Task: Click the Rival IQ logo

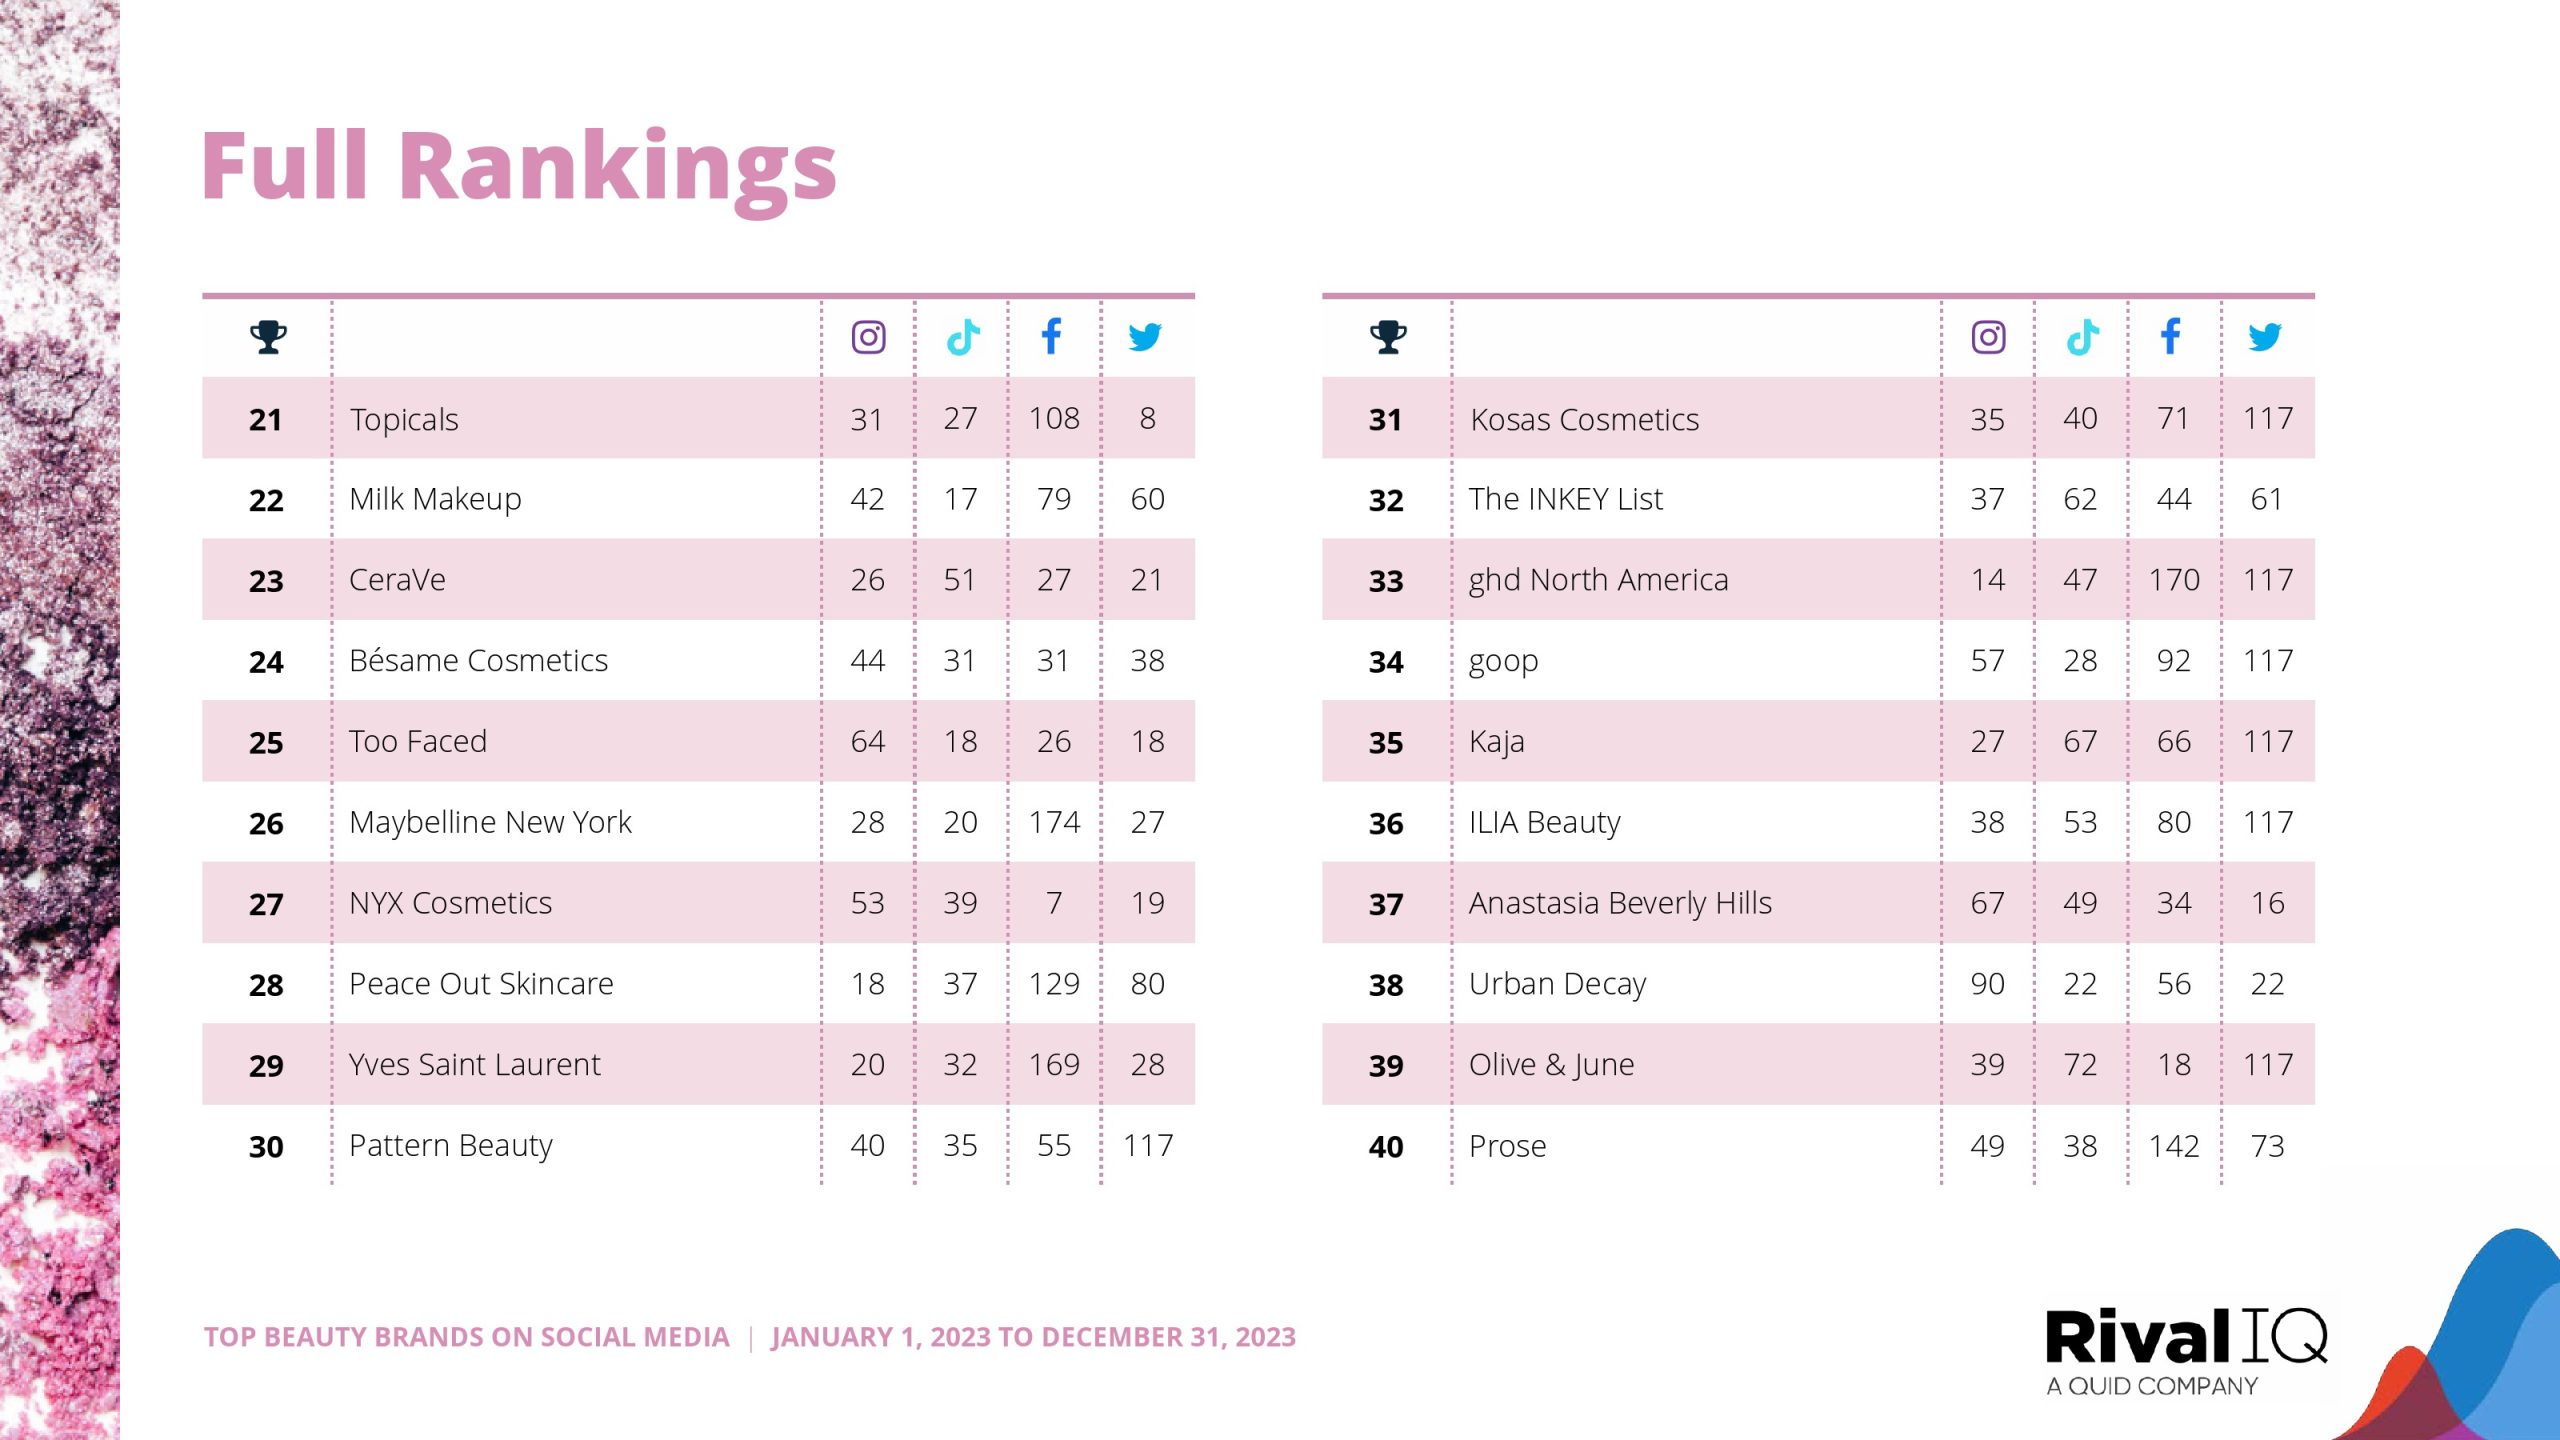Action: pyautogui.click(x=2185, y=1348)
